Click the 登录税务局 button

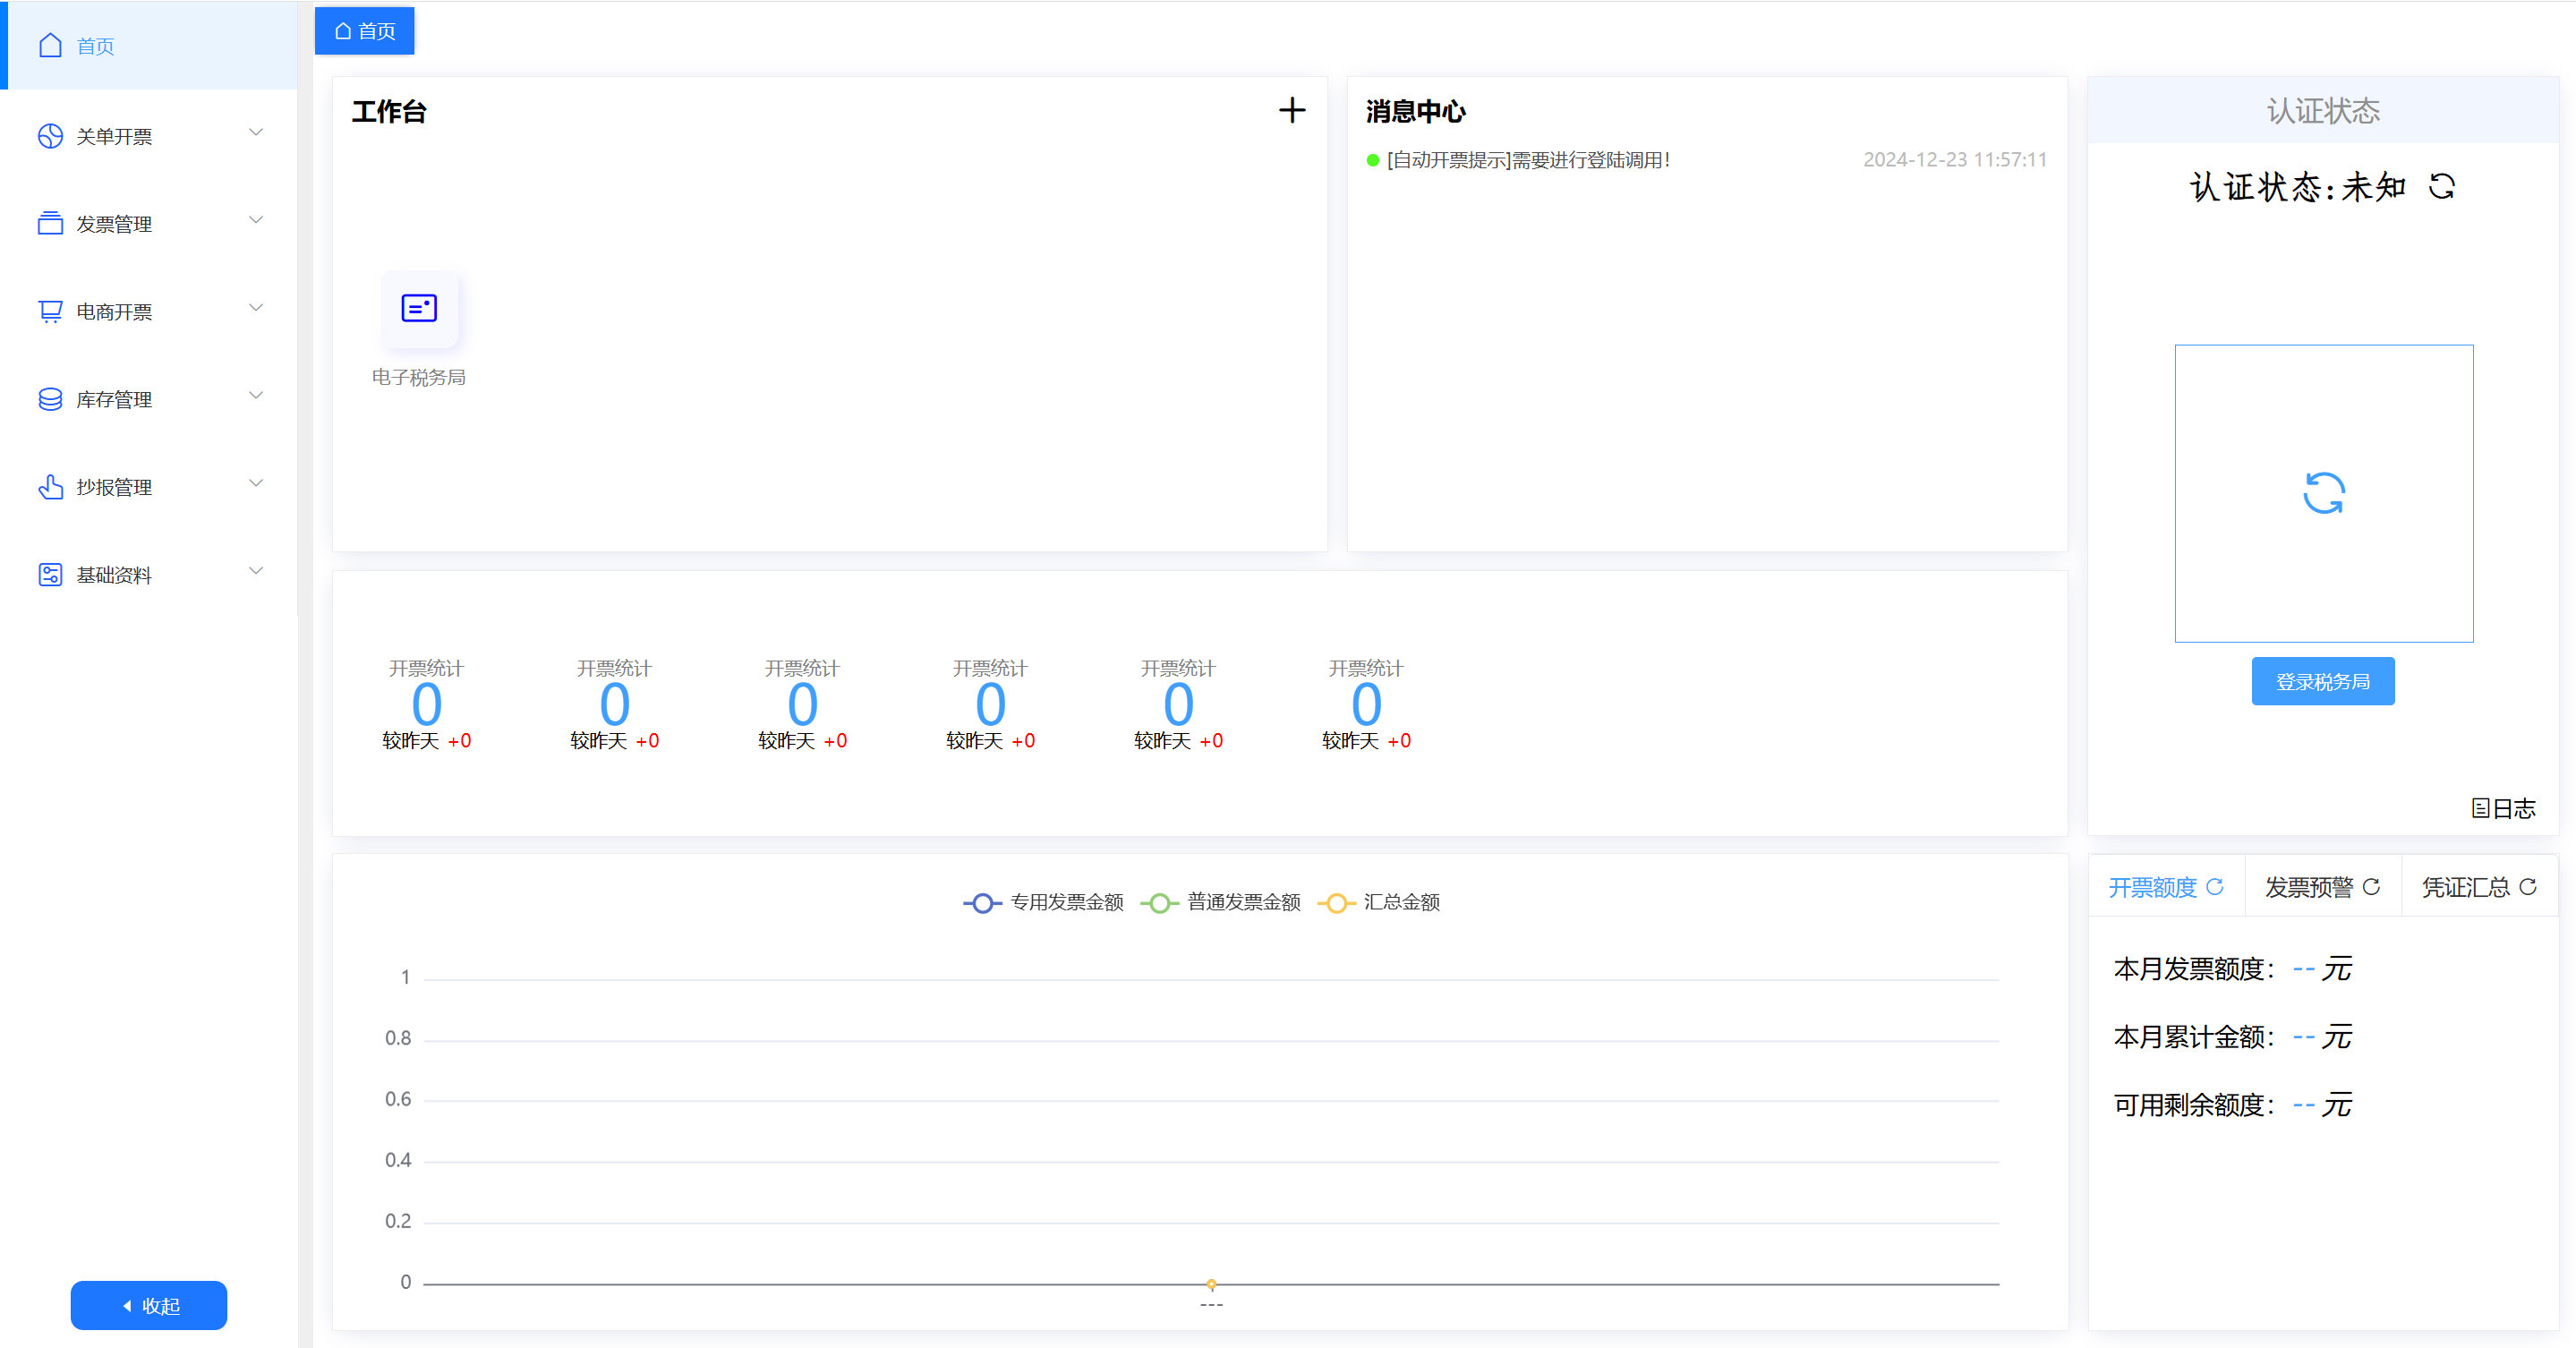point(2322,682)
